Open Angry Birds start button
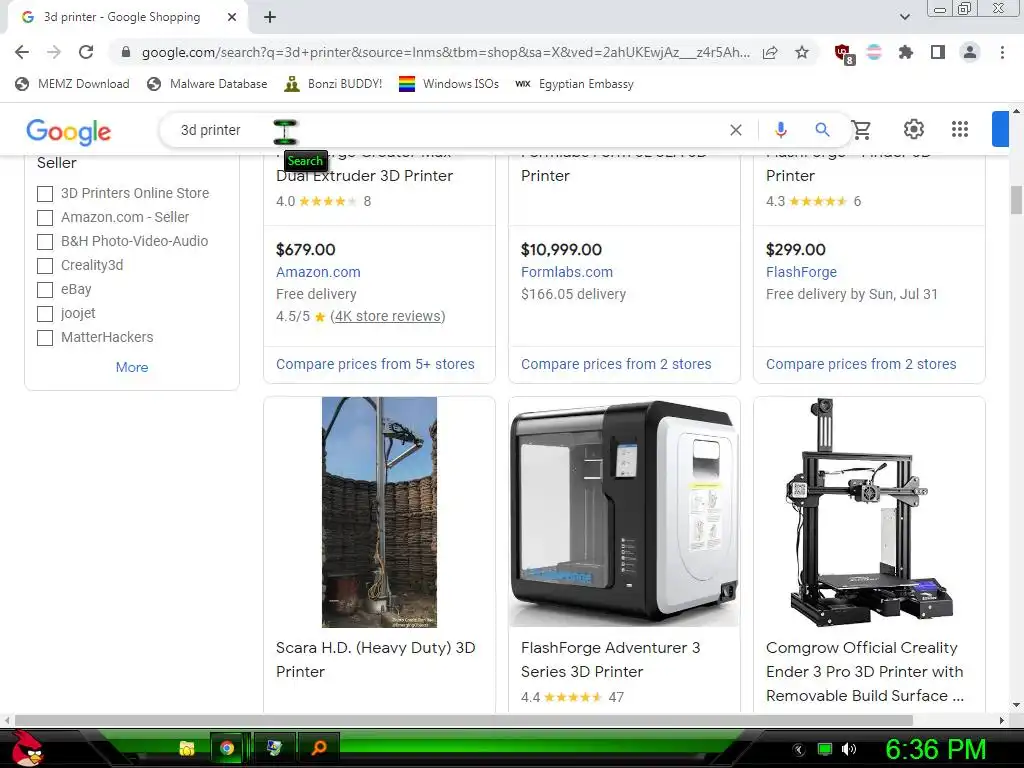Screen dimensions: 1024x768 tap(26, 748)
